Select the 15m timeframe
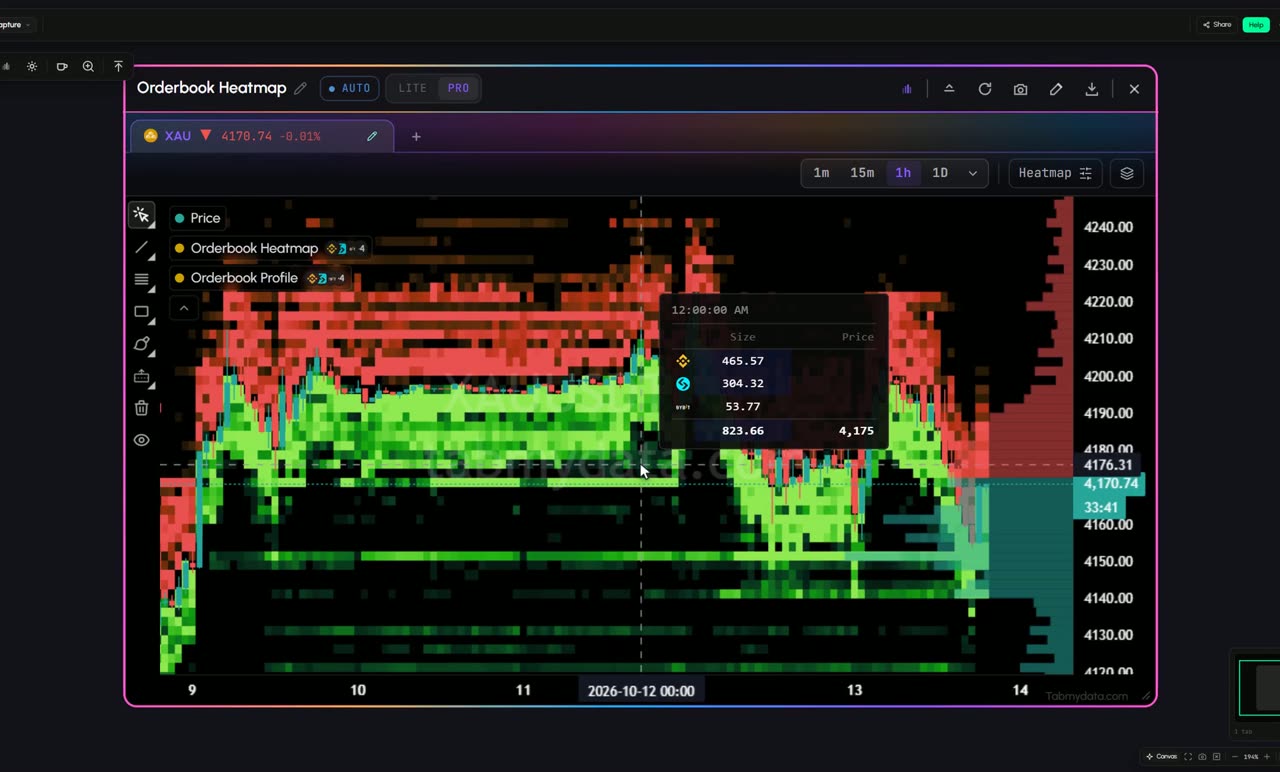The width and height of the screenshot is (1280, 772). 862,173
